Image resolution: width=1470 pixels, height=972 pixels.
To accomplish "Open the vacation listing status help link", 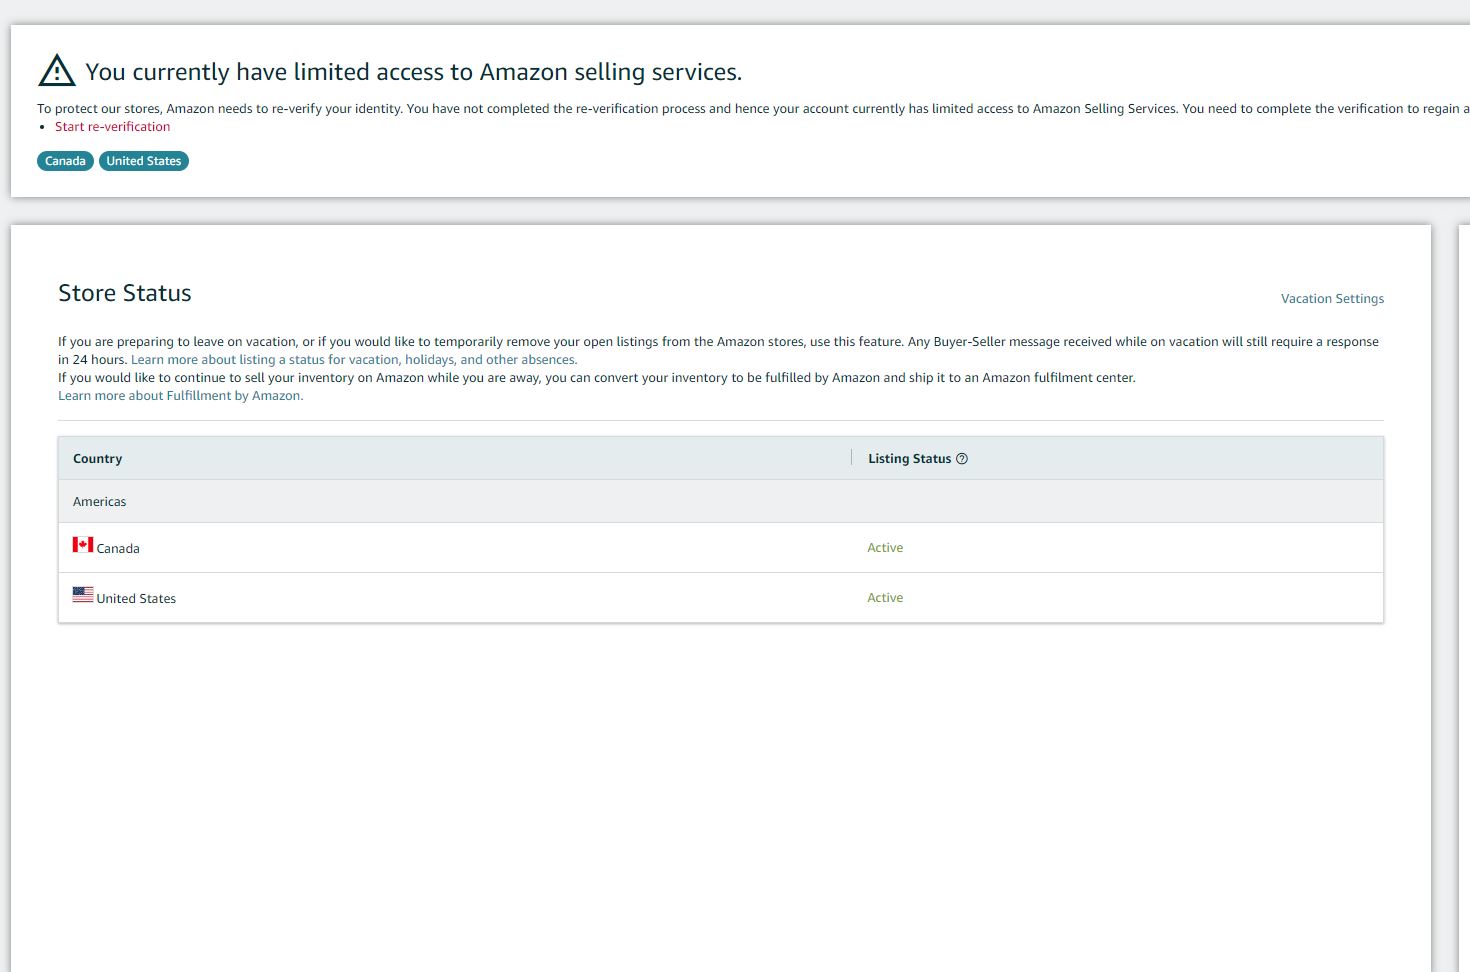I will pyautogui.click(x=354, y=360).
